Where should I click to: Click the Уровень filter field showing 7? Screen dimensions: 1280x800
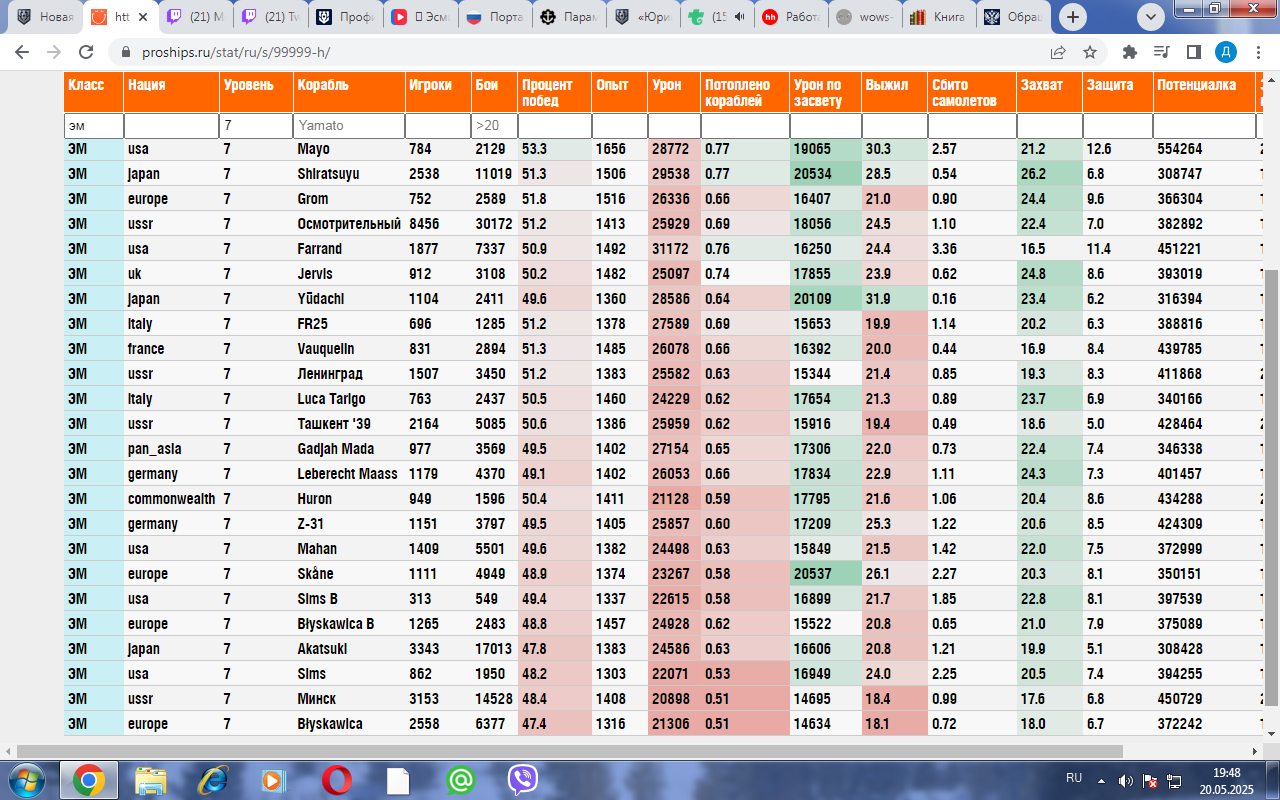tap(255, 126)
